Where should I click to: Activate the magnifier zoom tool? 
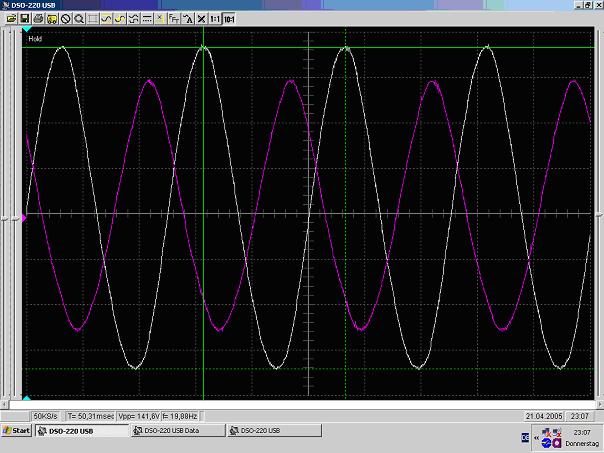(x=79, y=18)
